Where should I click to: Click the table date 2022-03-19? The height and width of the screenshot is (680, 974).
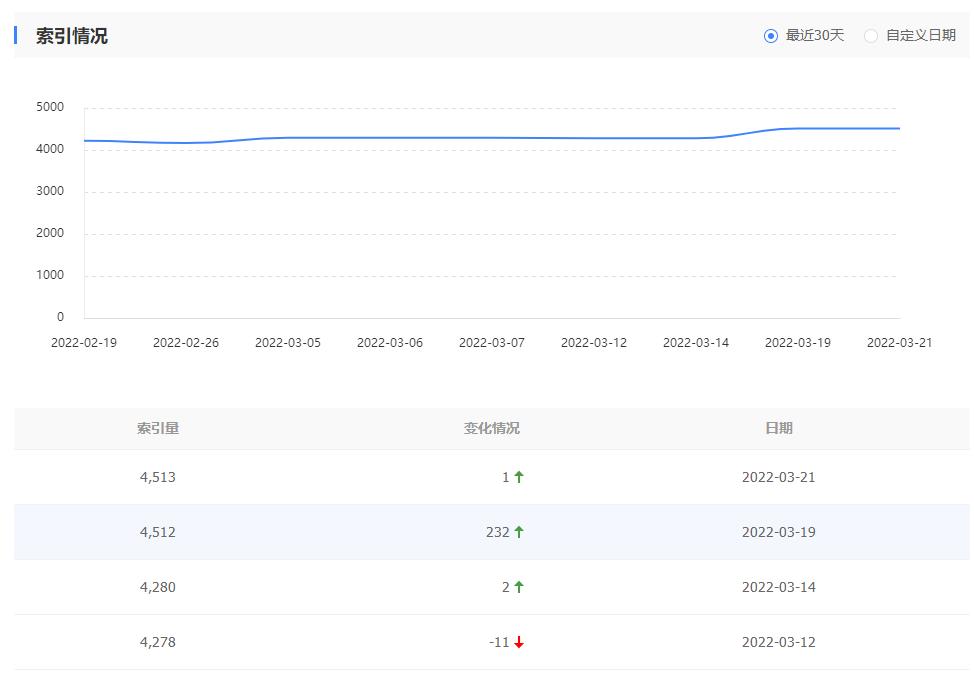778,532
